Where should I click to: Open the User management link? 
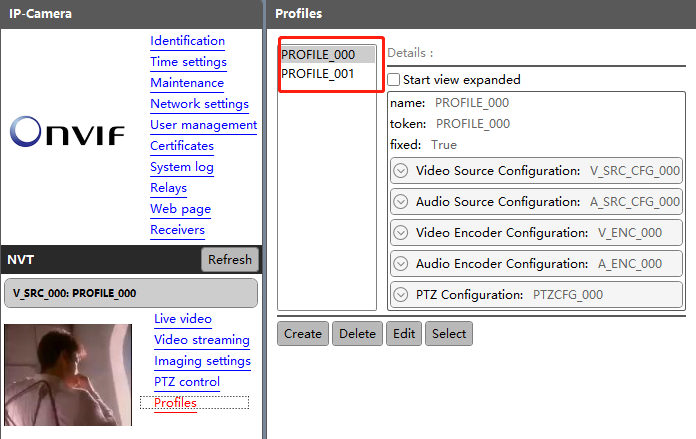point(203,125)
